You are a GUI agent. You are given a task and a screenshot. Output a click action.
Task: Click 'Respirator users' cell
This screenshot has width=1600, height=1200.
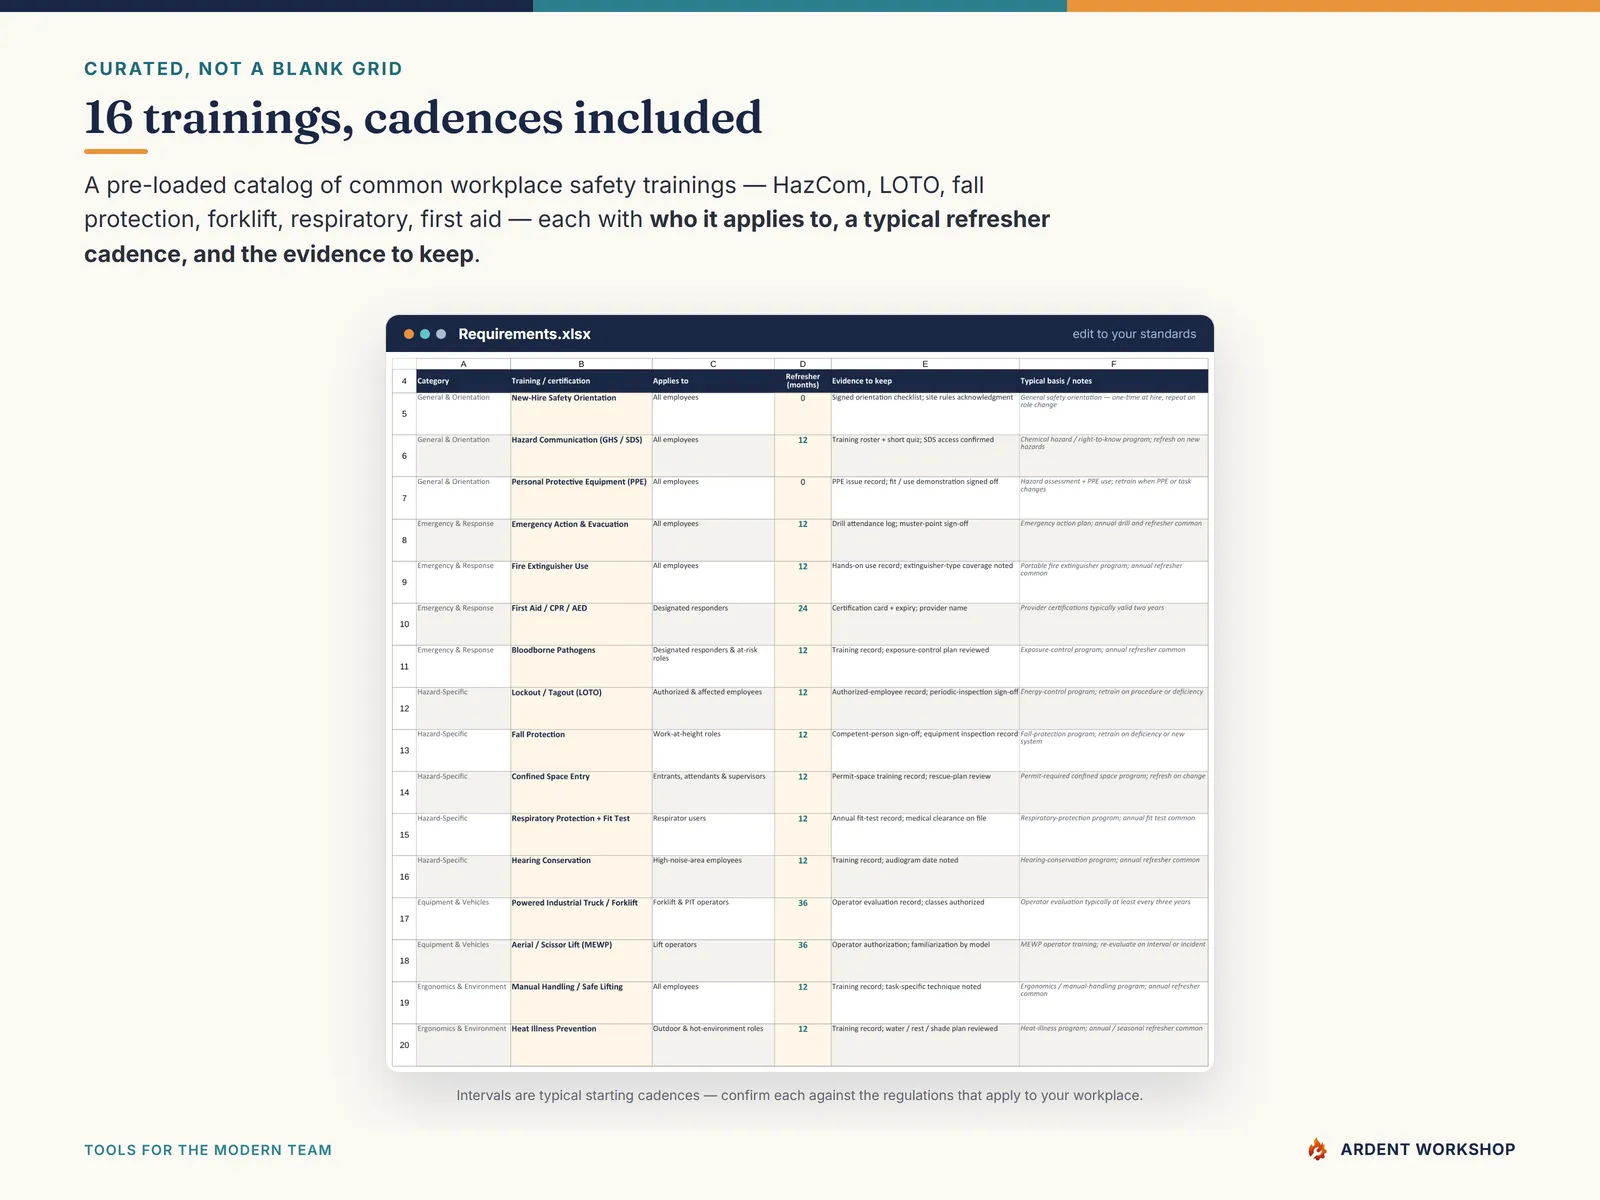(713, 834)
